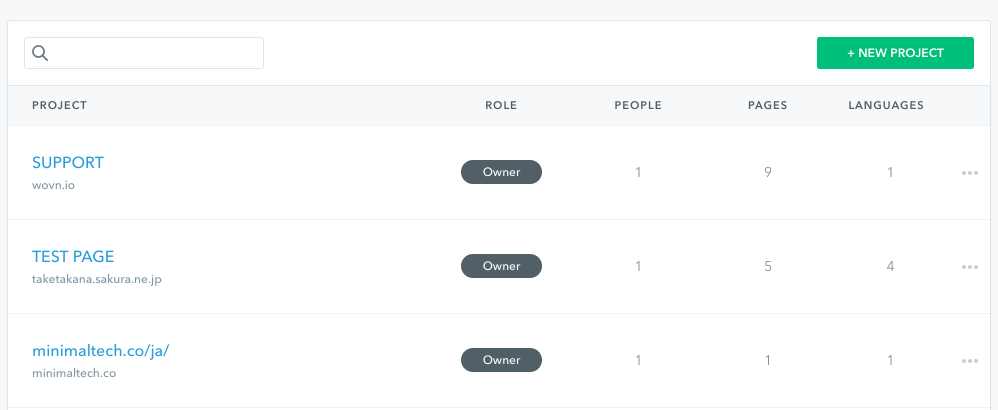This screenshot has height=410, width=998.
Task: Open the SUPPORT project
Action: pos(67,162)
